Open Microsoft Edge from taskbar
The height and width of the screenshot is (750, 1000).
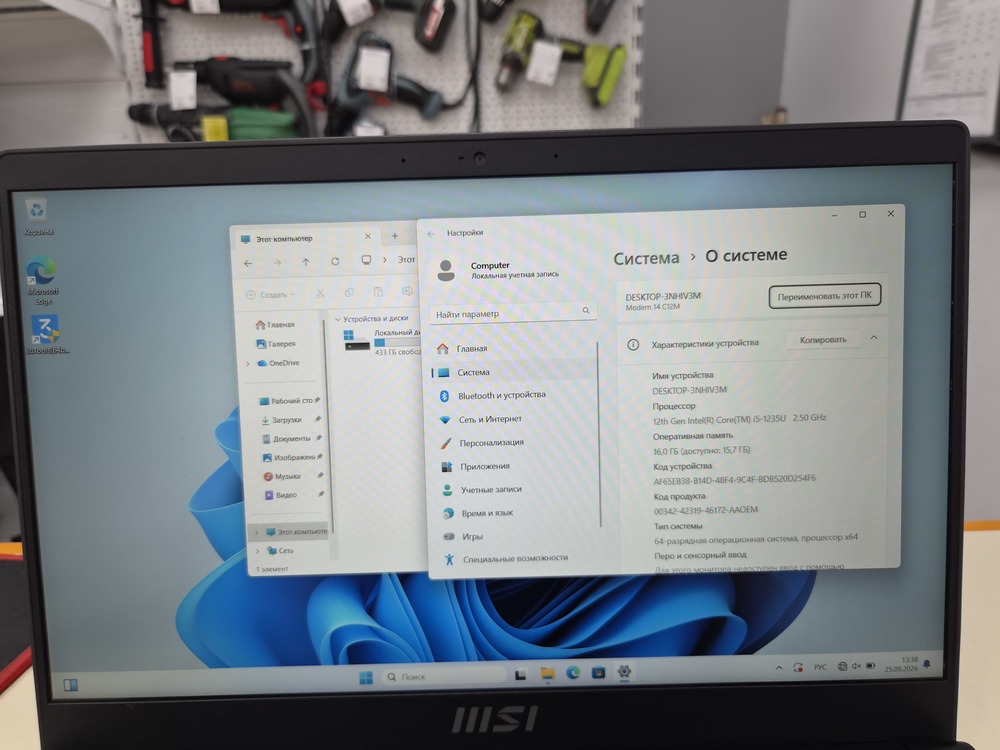point(573,672)
